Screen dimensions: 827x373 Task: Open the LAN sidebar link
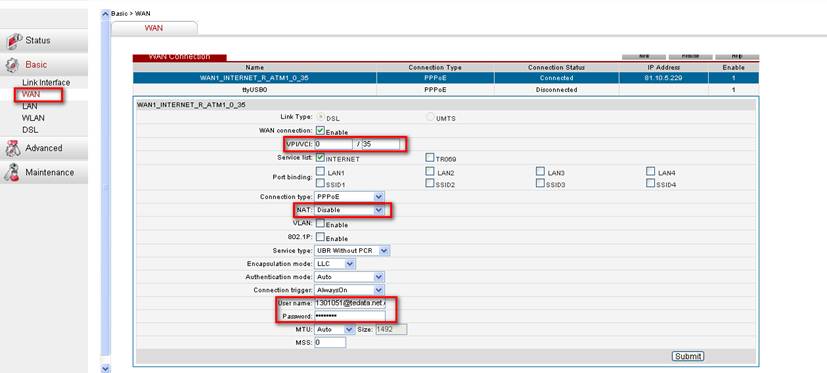(x=30, y=106)
